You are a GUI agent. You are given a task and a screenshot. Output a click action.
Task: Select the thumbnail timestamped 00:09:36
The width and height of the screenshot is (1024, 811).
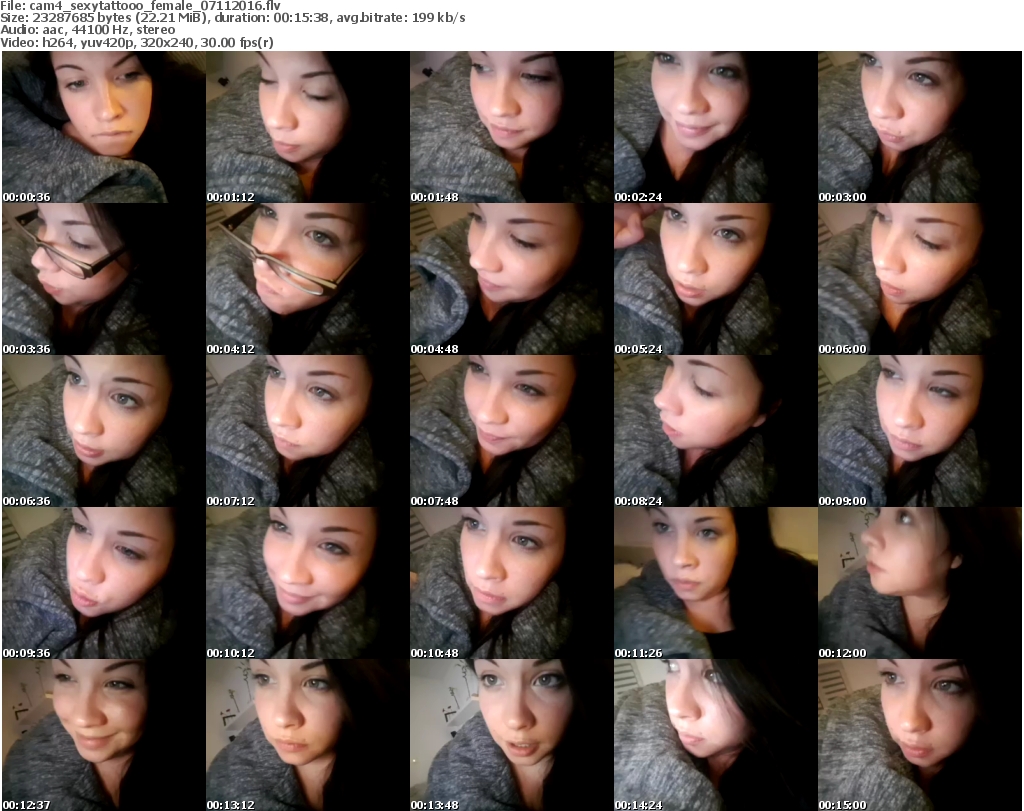pos(103,583)
